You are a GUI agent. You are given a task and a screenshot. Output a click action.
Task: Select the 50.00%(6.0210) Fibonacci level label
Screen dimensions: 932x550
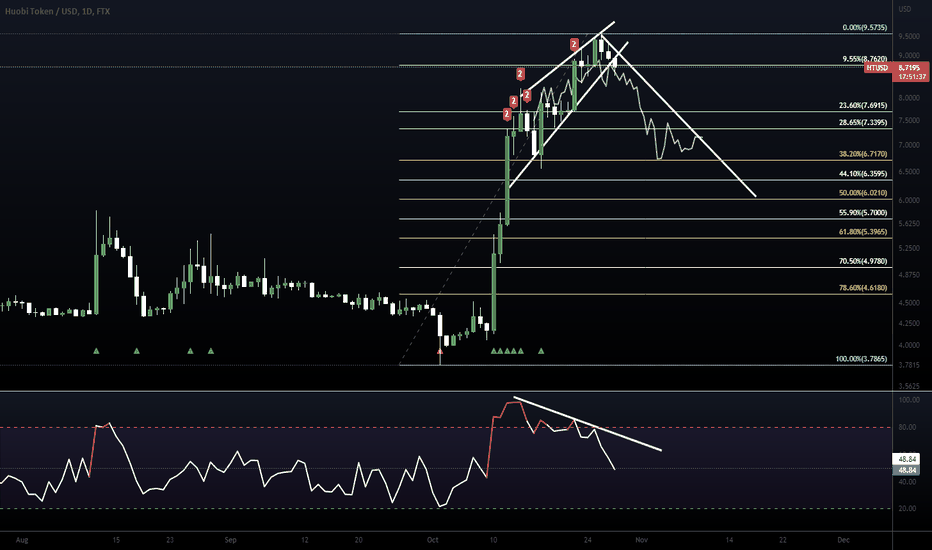click(863, 193)
